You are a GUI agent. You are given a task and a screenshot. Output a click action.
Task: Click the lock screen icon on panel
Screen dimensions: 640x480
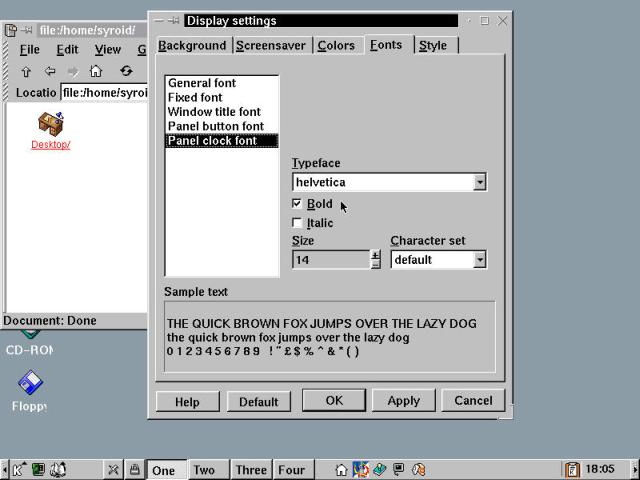pyautogui.click(x=134, y=469)
